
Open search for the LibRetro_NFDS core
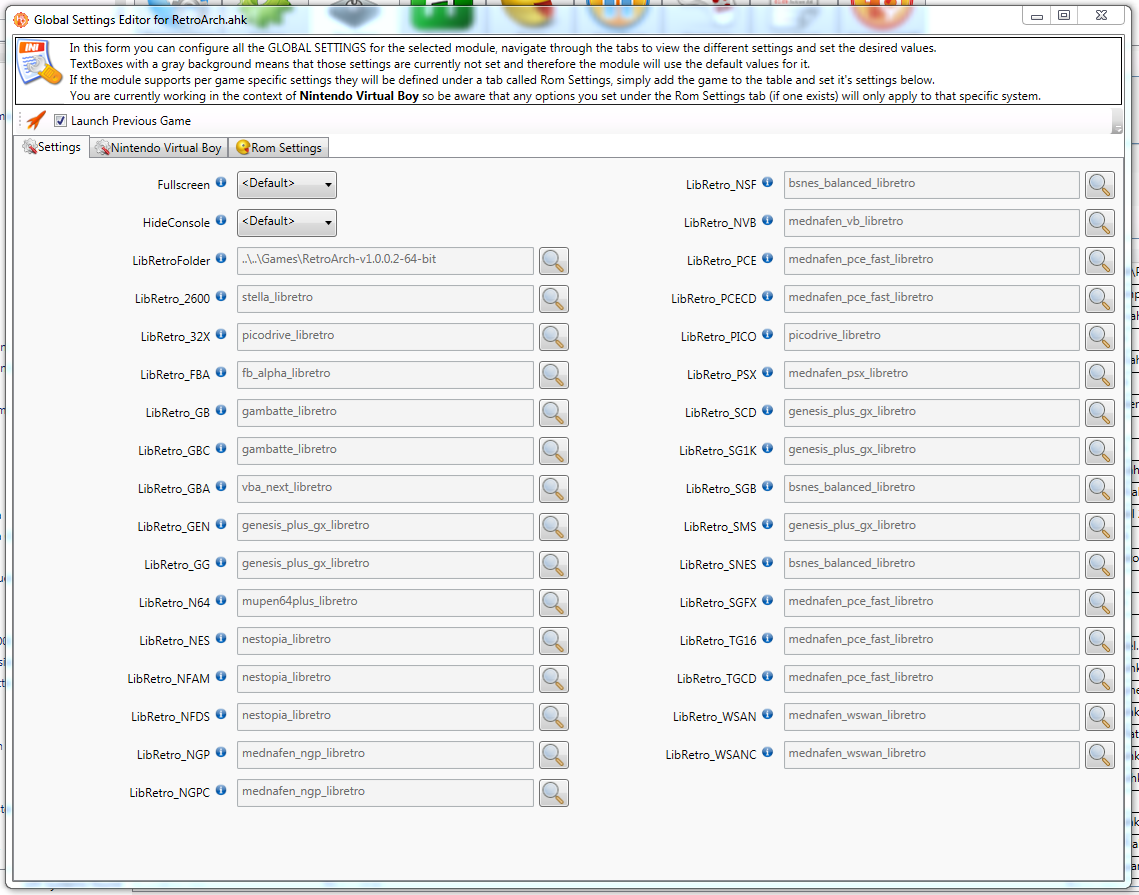pyautogui.click(x=554, y=717)
